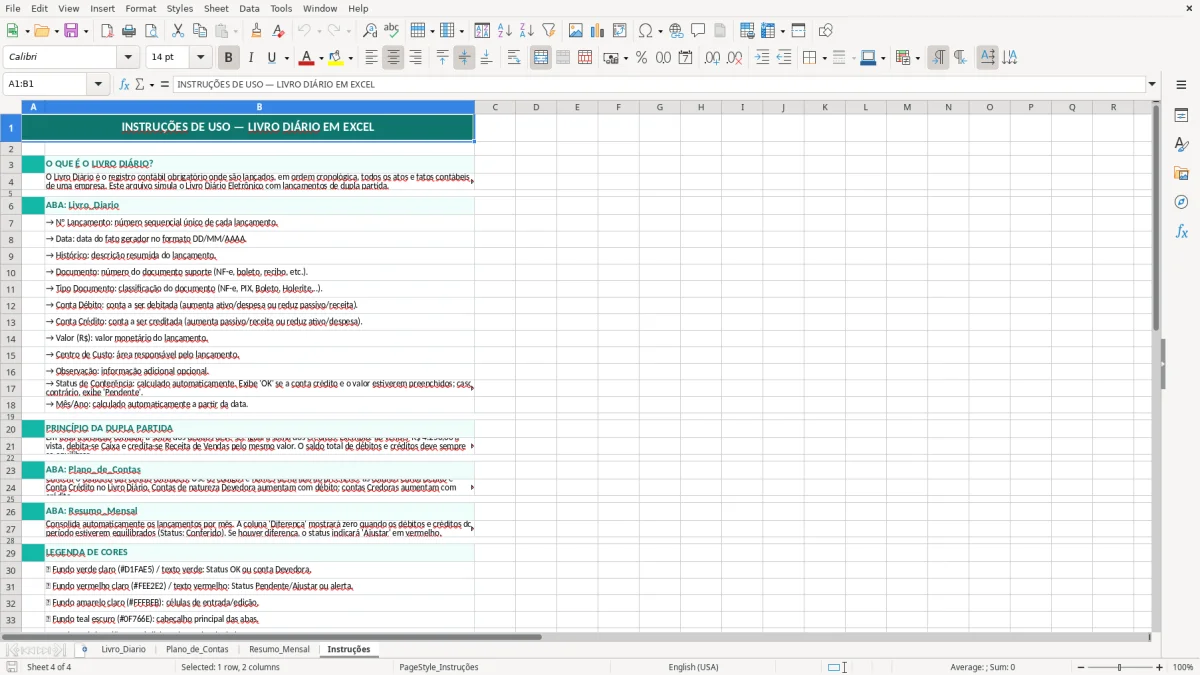This screenshot has width=1200, height=675.
Task: Open the font size 14 pt dropdown
Action: click(200, 58)
